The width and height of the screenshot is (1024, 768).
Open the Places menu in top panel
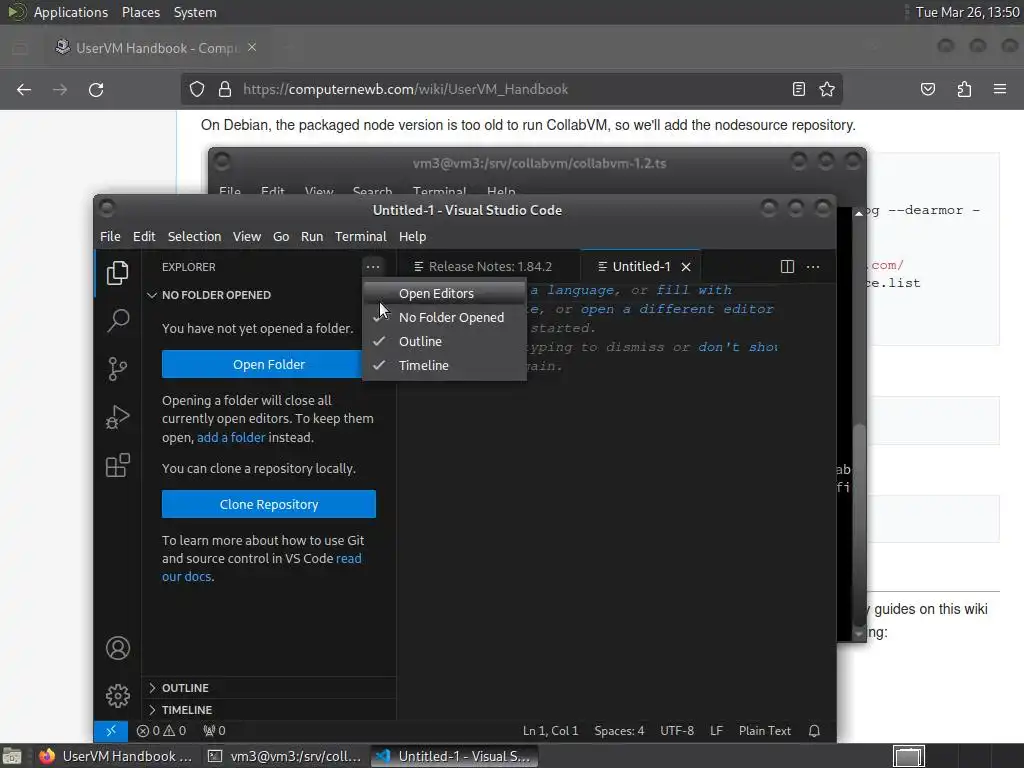pos(141,12)
